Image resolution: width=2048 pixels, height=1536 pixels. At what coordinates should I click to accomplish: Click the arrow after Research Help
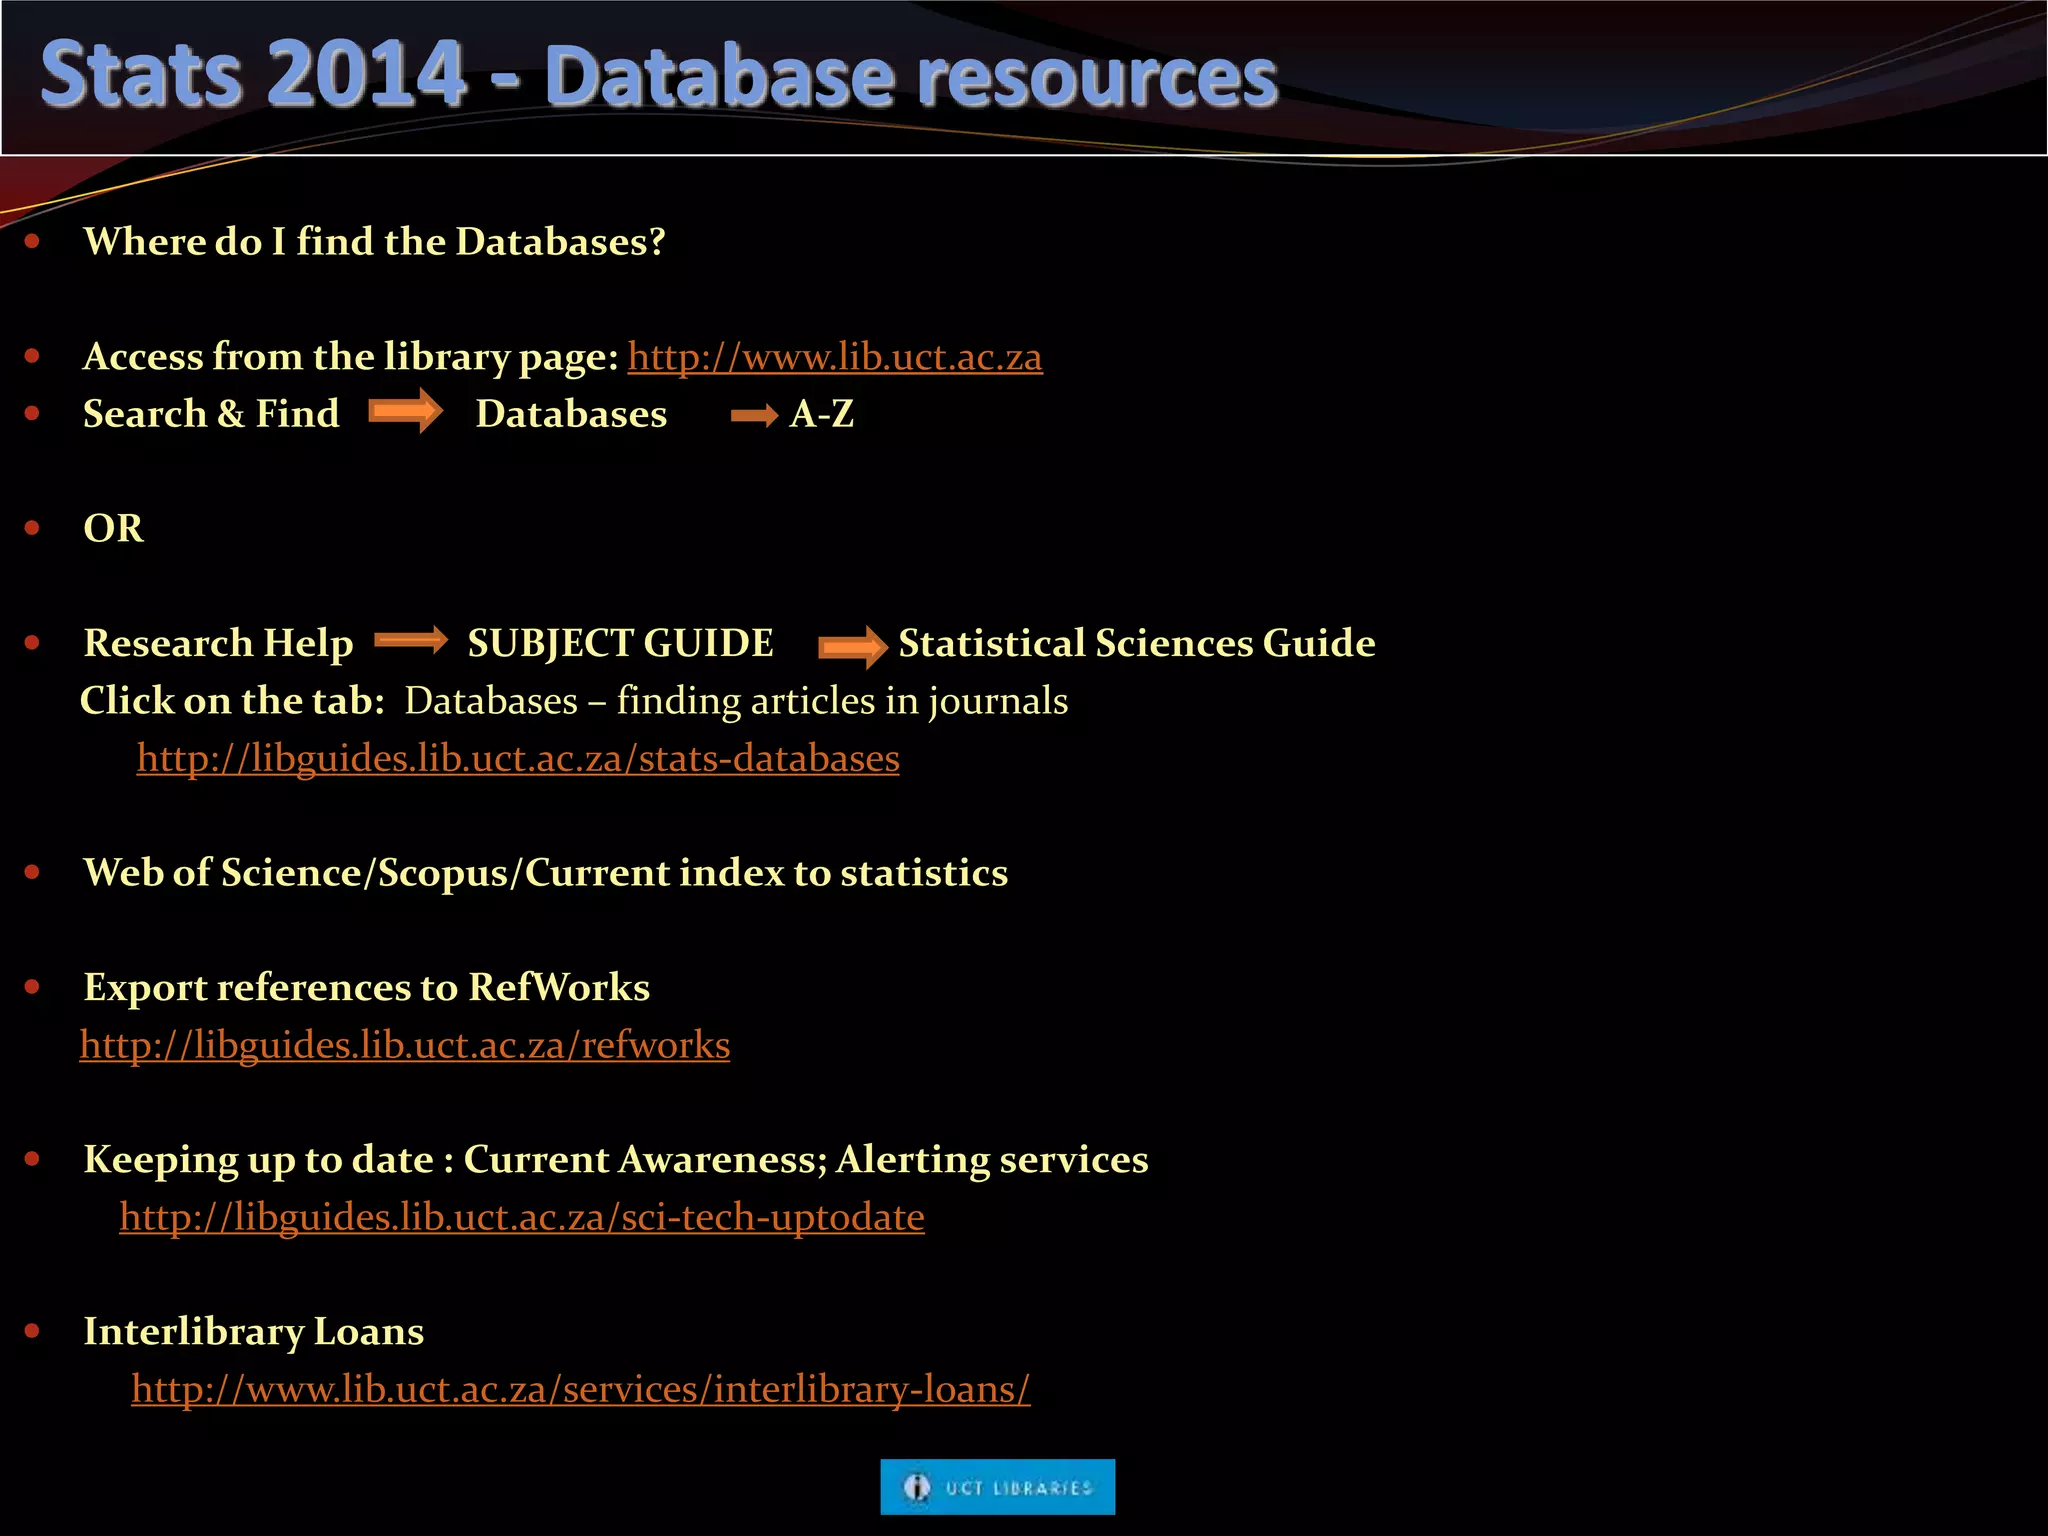coord(411,641)
